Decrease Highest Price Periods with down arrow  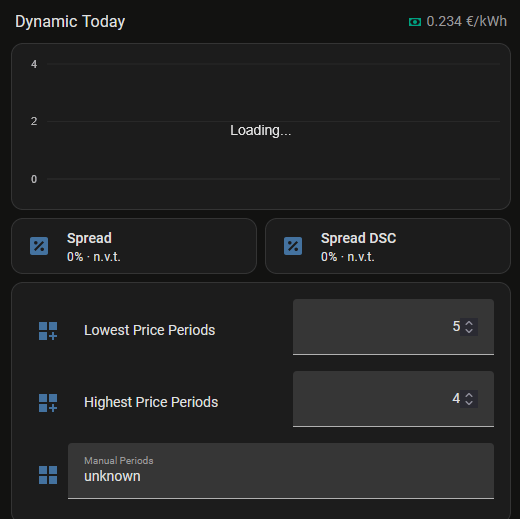pos(469,403)
